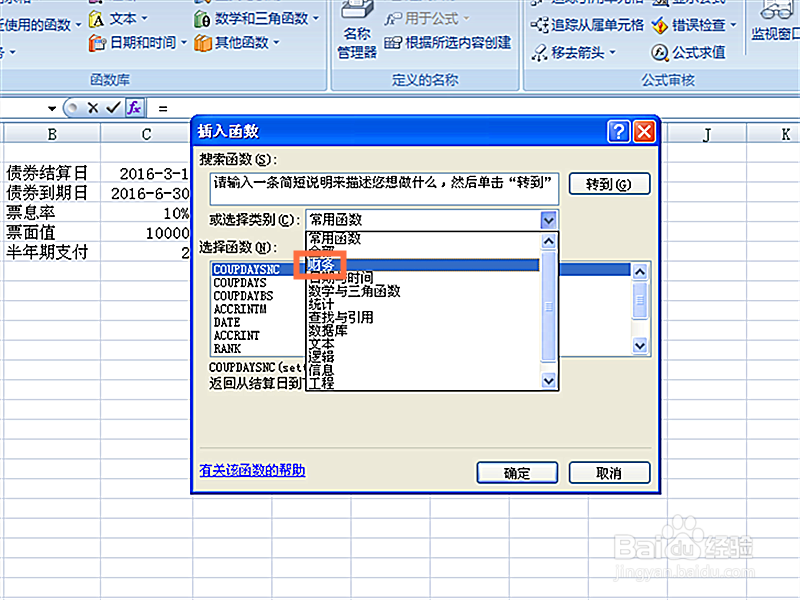Screen dimensions: 800x600
Task: Click the 确定 button
Action: (x=517, y=473)
